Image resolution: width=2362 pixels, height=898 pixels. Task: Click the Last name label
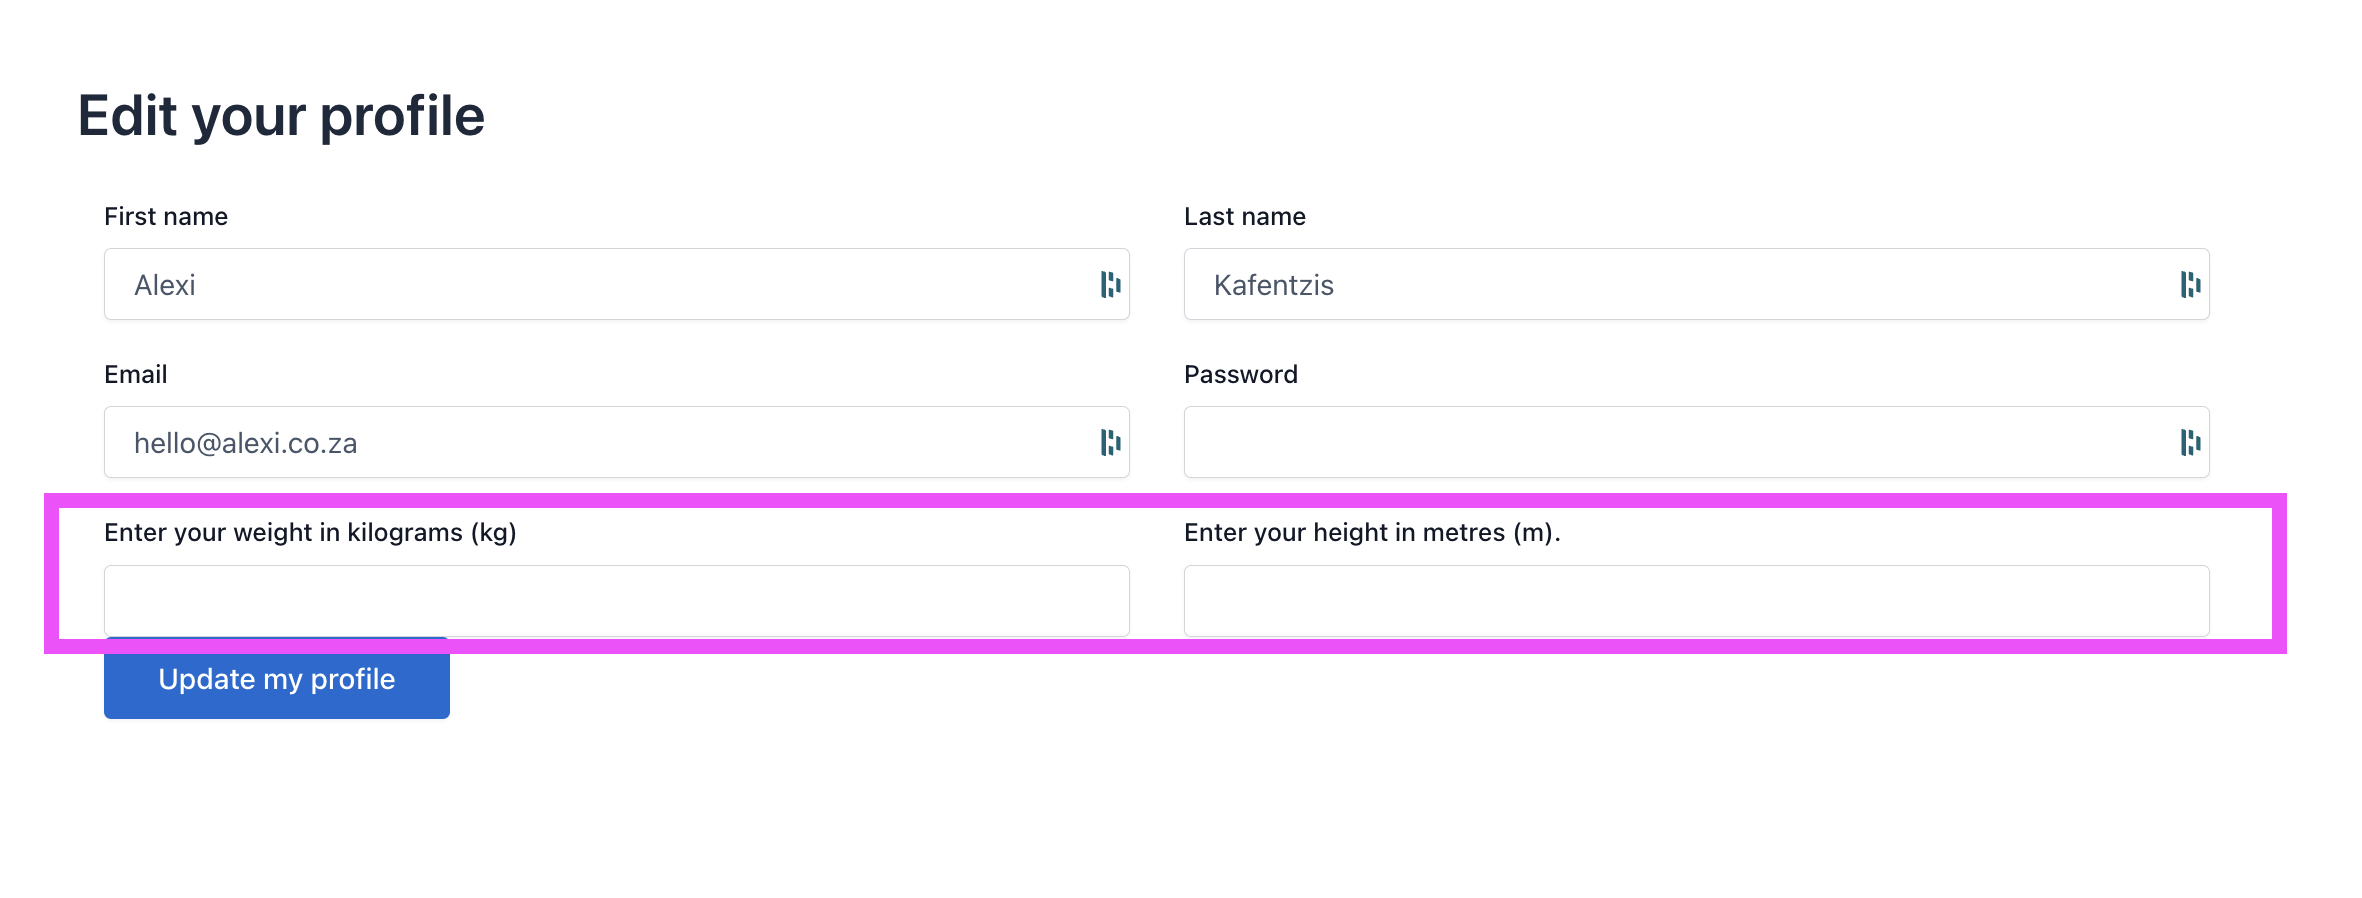coord(1245,217)
